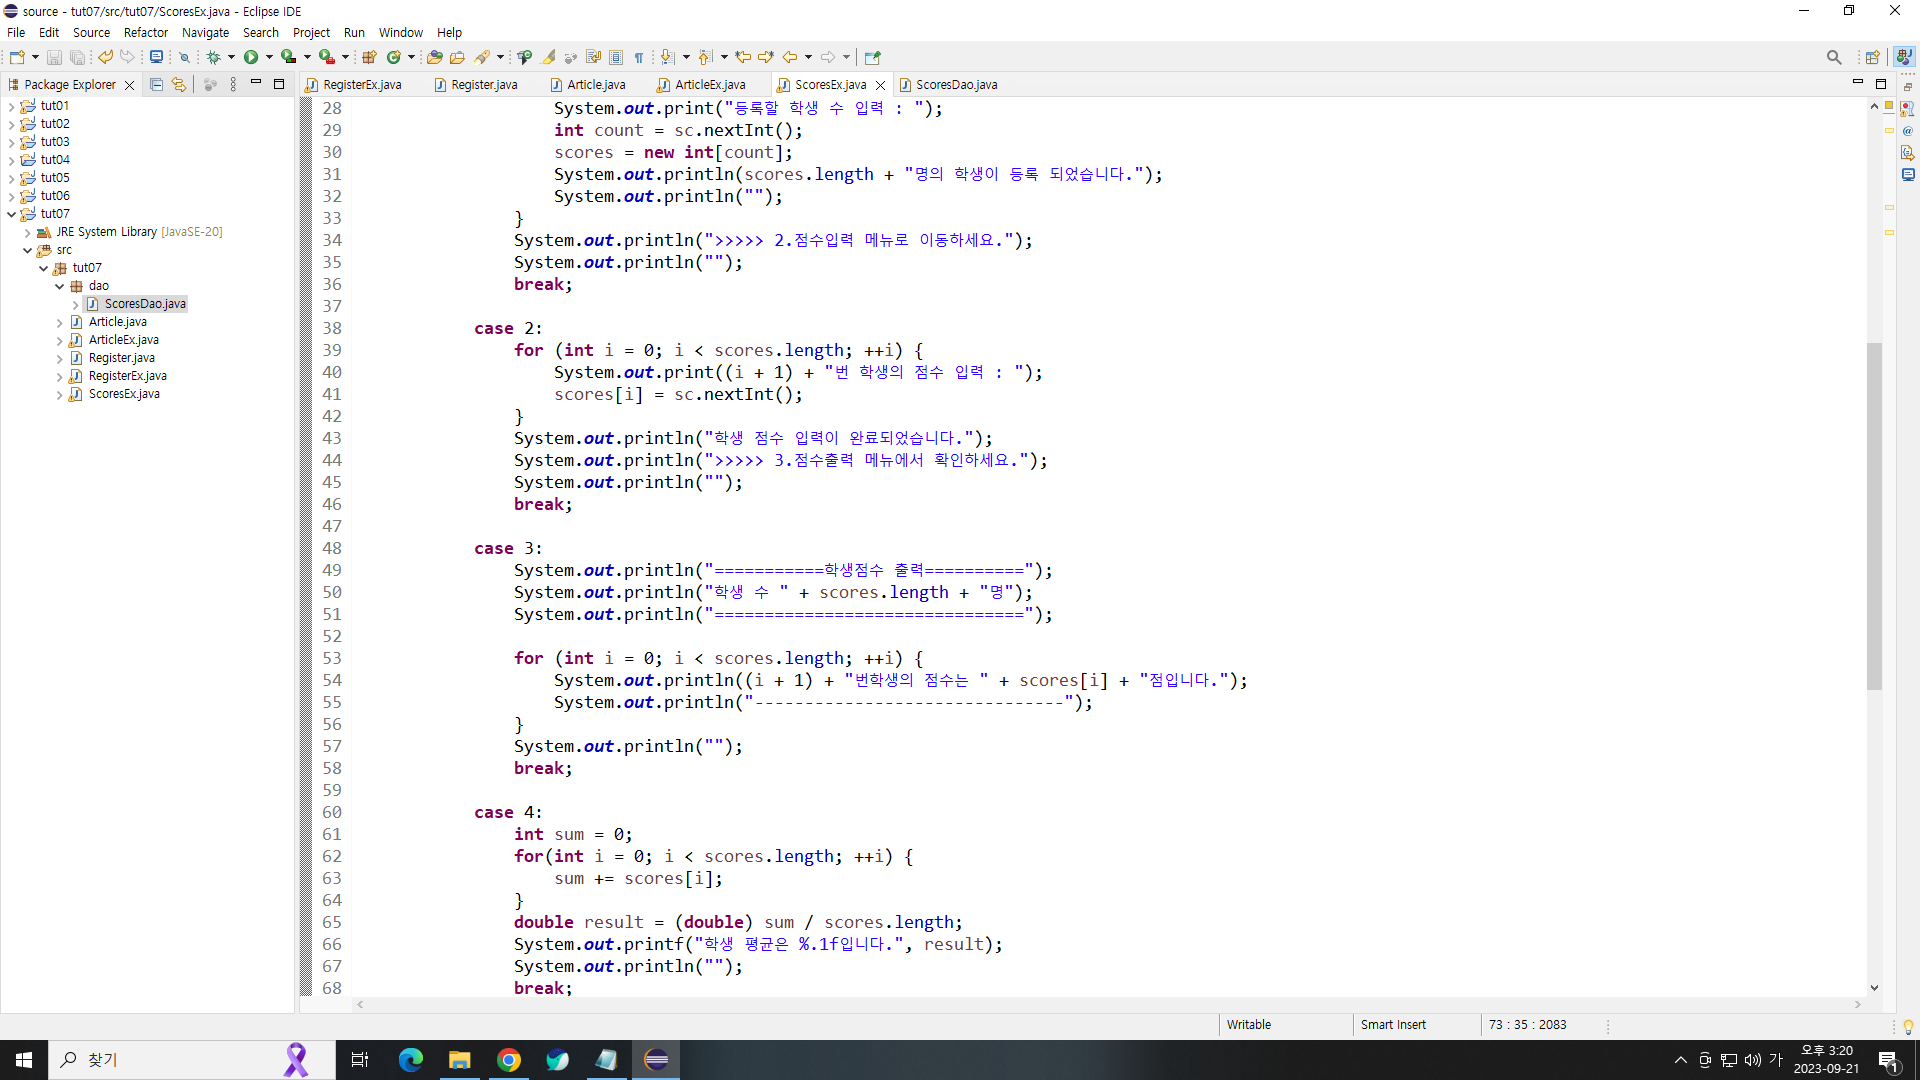This screenshot has width=1920, height=1080.
Task: Open the Run button dropdown arrow
Action: [x=269, y=57]
